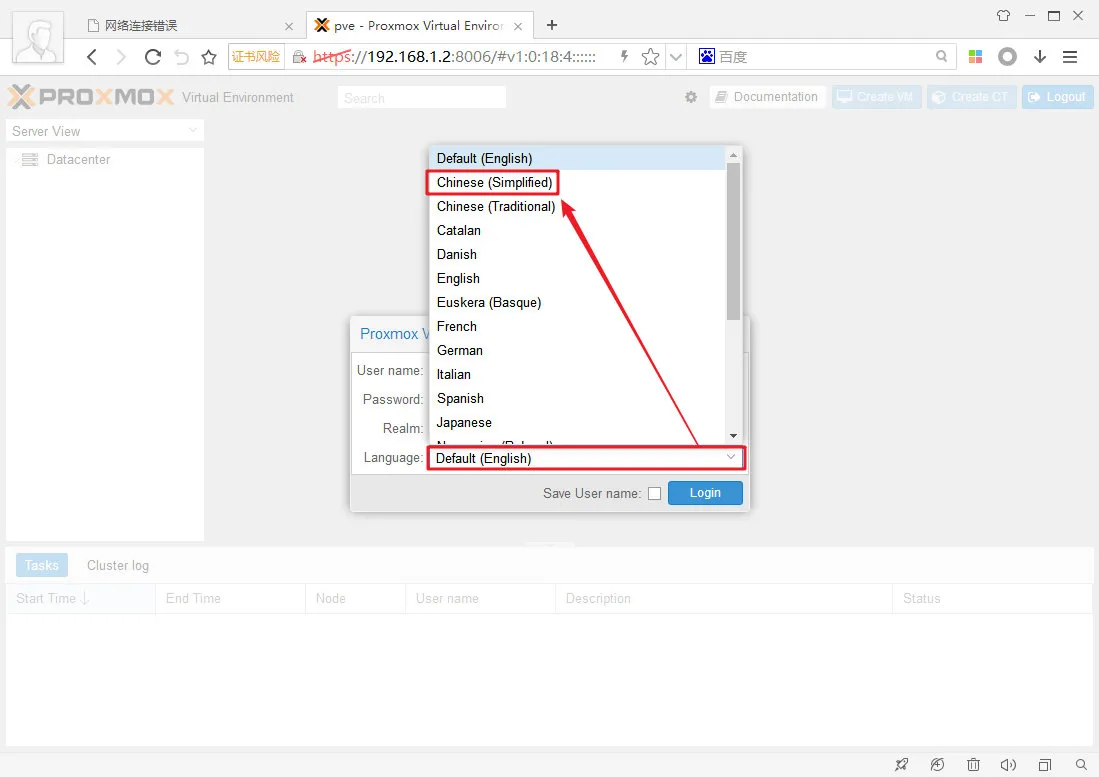Click the zoom magnifier in status bar
The width and height of the screenshot is (1099, 777).
1081,764
